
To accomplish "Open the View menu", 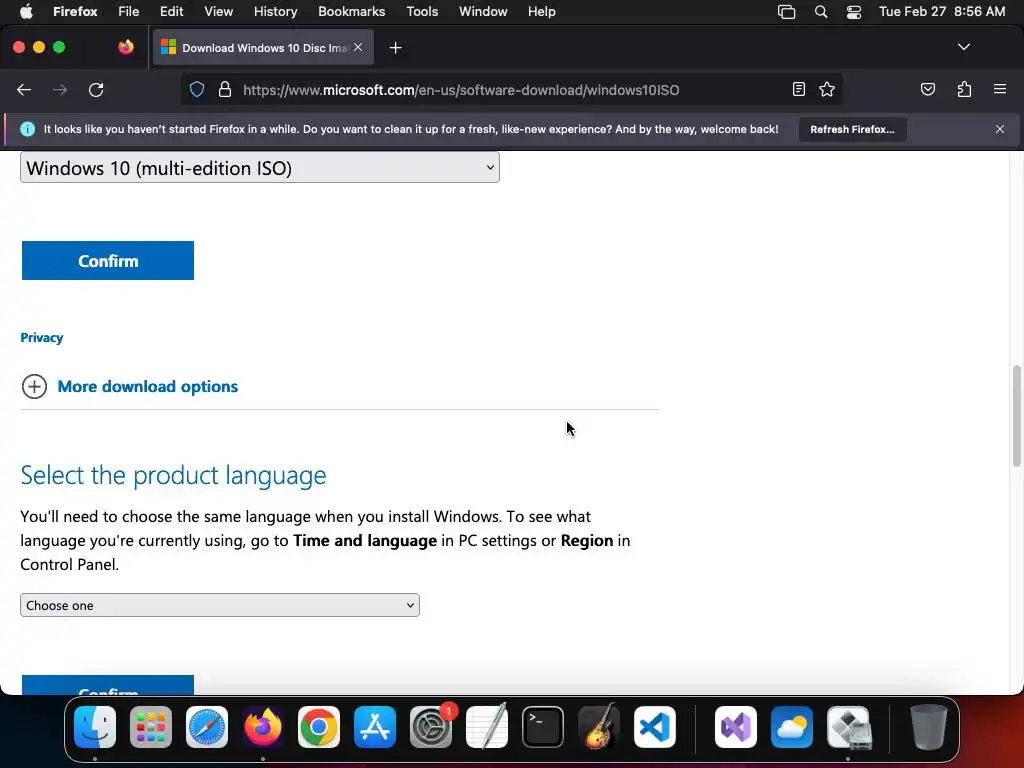I will pos(218,12).
